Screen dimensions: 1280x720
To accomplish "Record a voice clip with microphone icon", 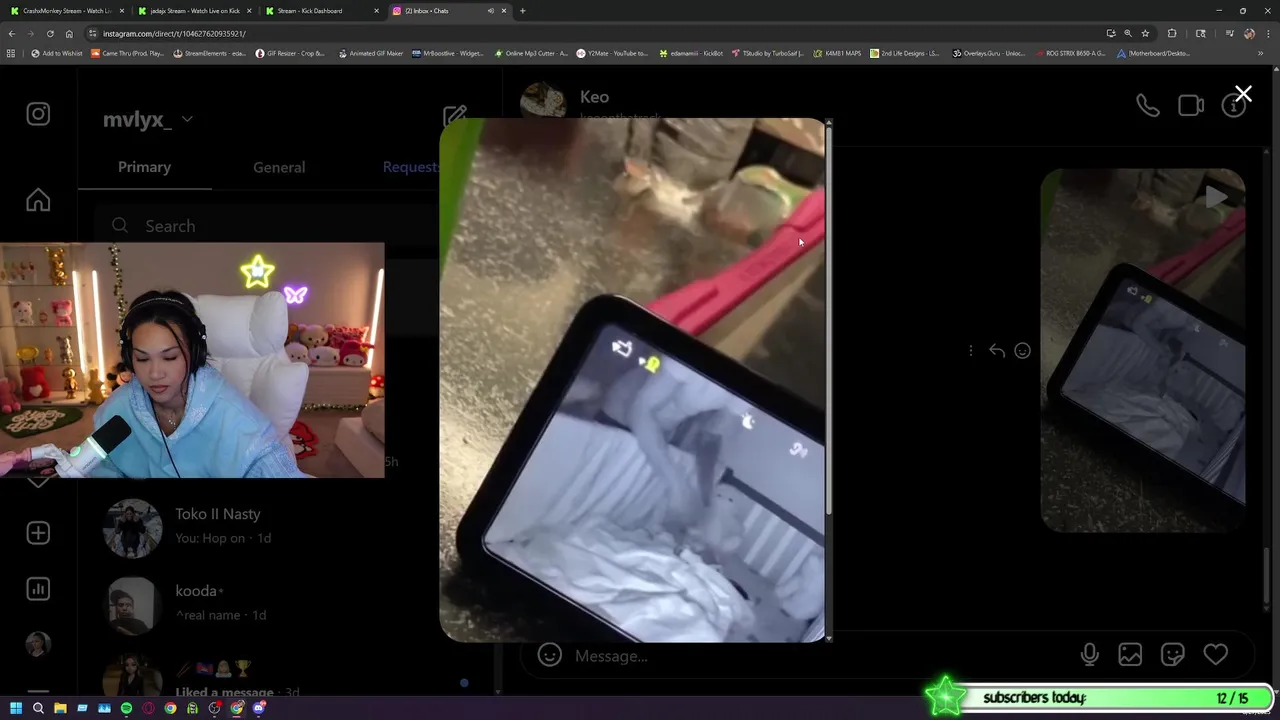I will pos(1090,655).
